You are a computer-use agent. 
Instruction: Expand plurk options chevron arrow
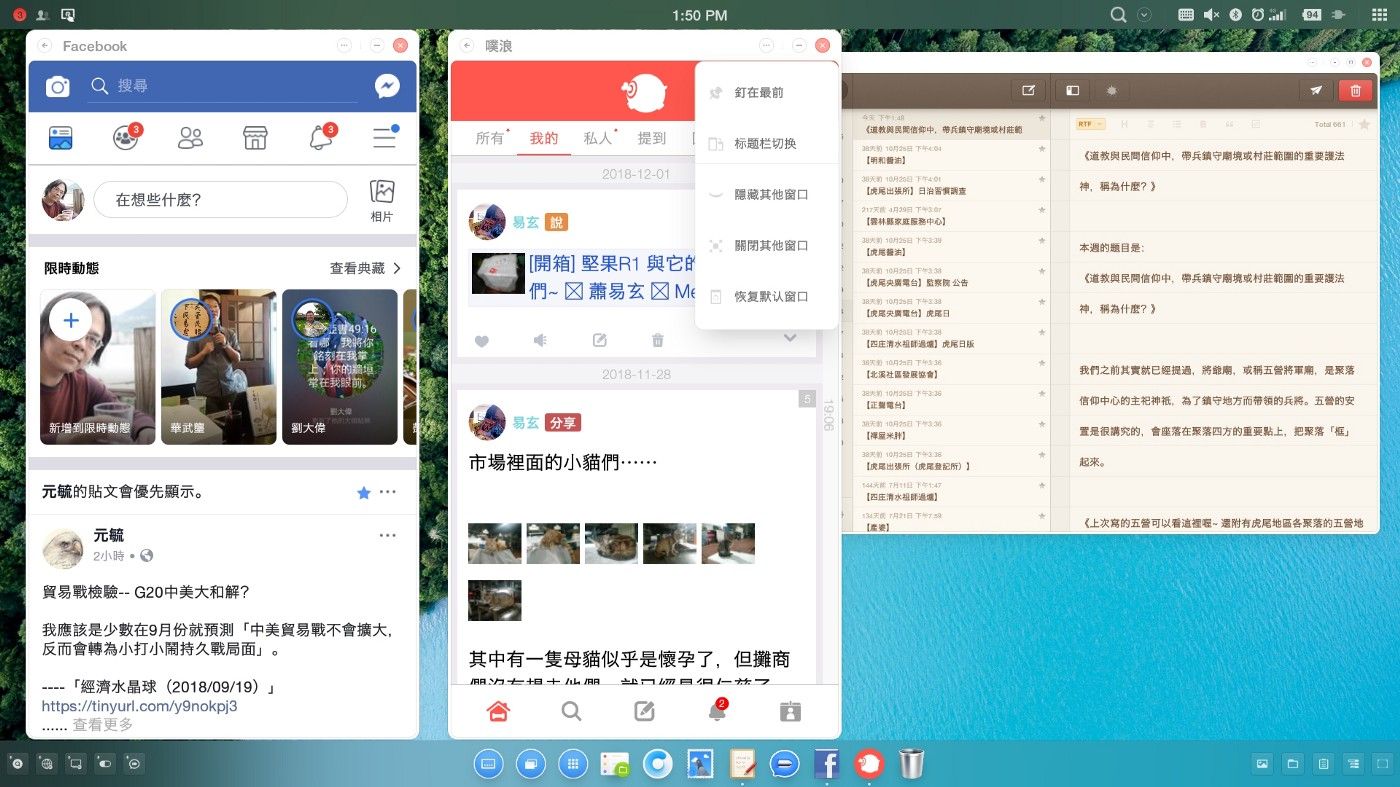point(790,339)
